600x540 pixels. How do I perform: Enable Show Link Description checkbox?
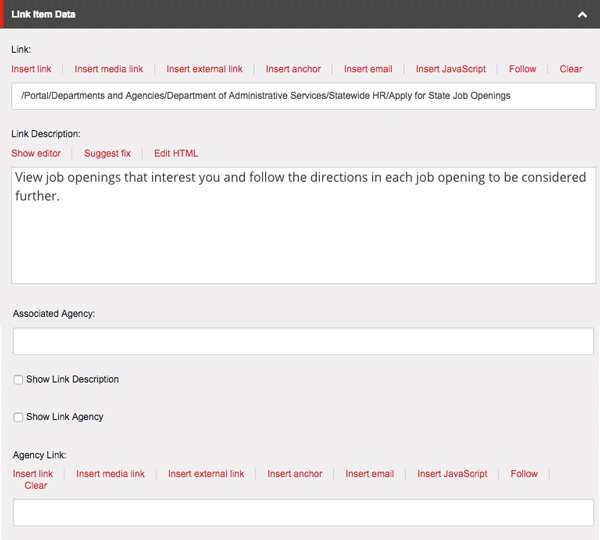click(x=19, y=380)
